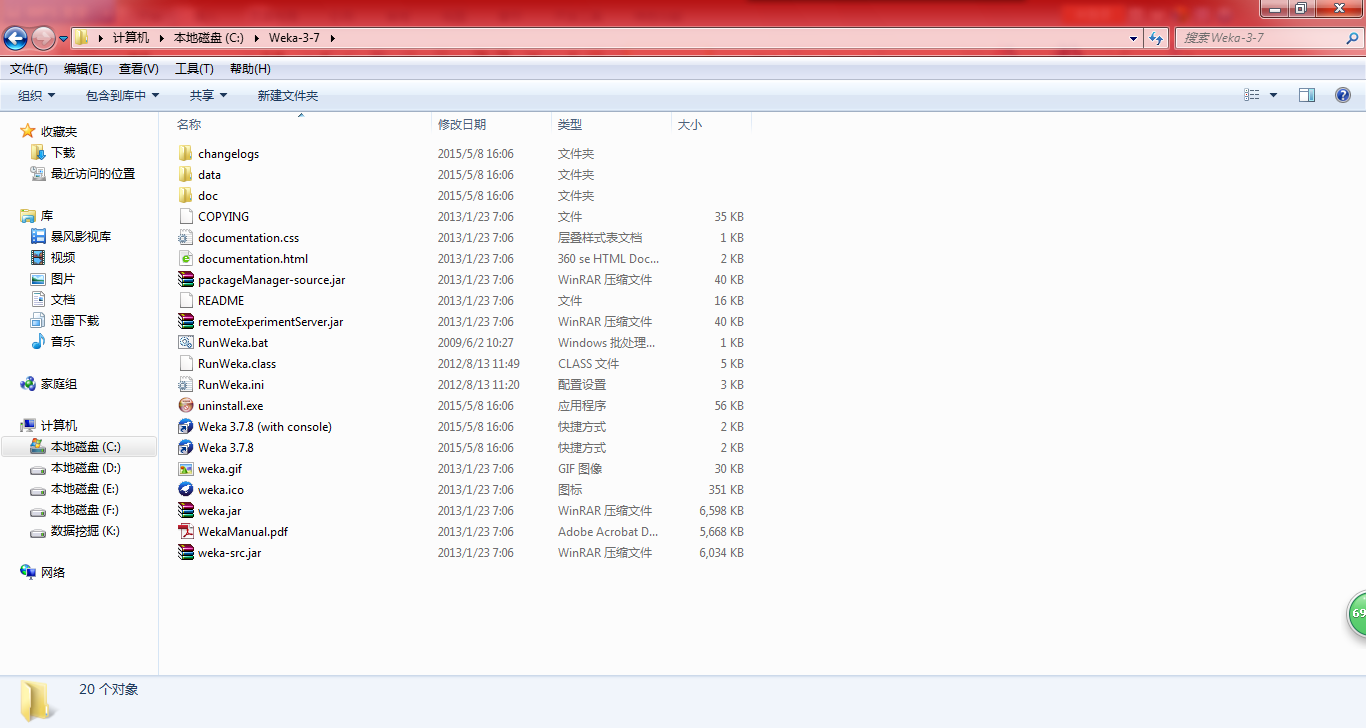The width and height of the screenshot is (1366, 728).
Task: Open the 包含到库中 dropdown
Action: click(123, 95)
